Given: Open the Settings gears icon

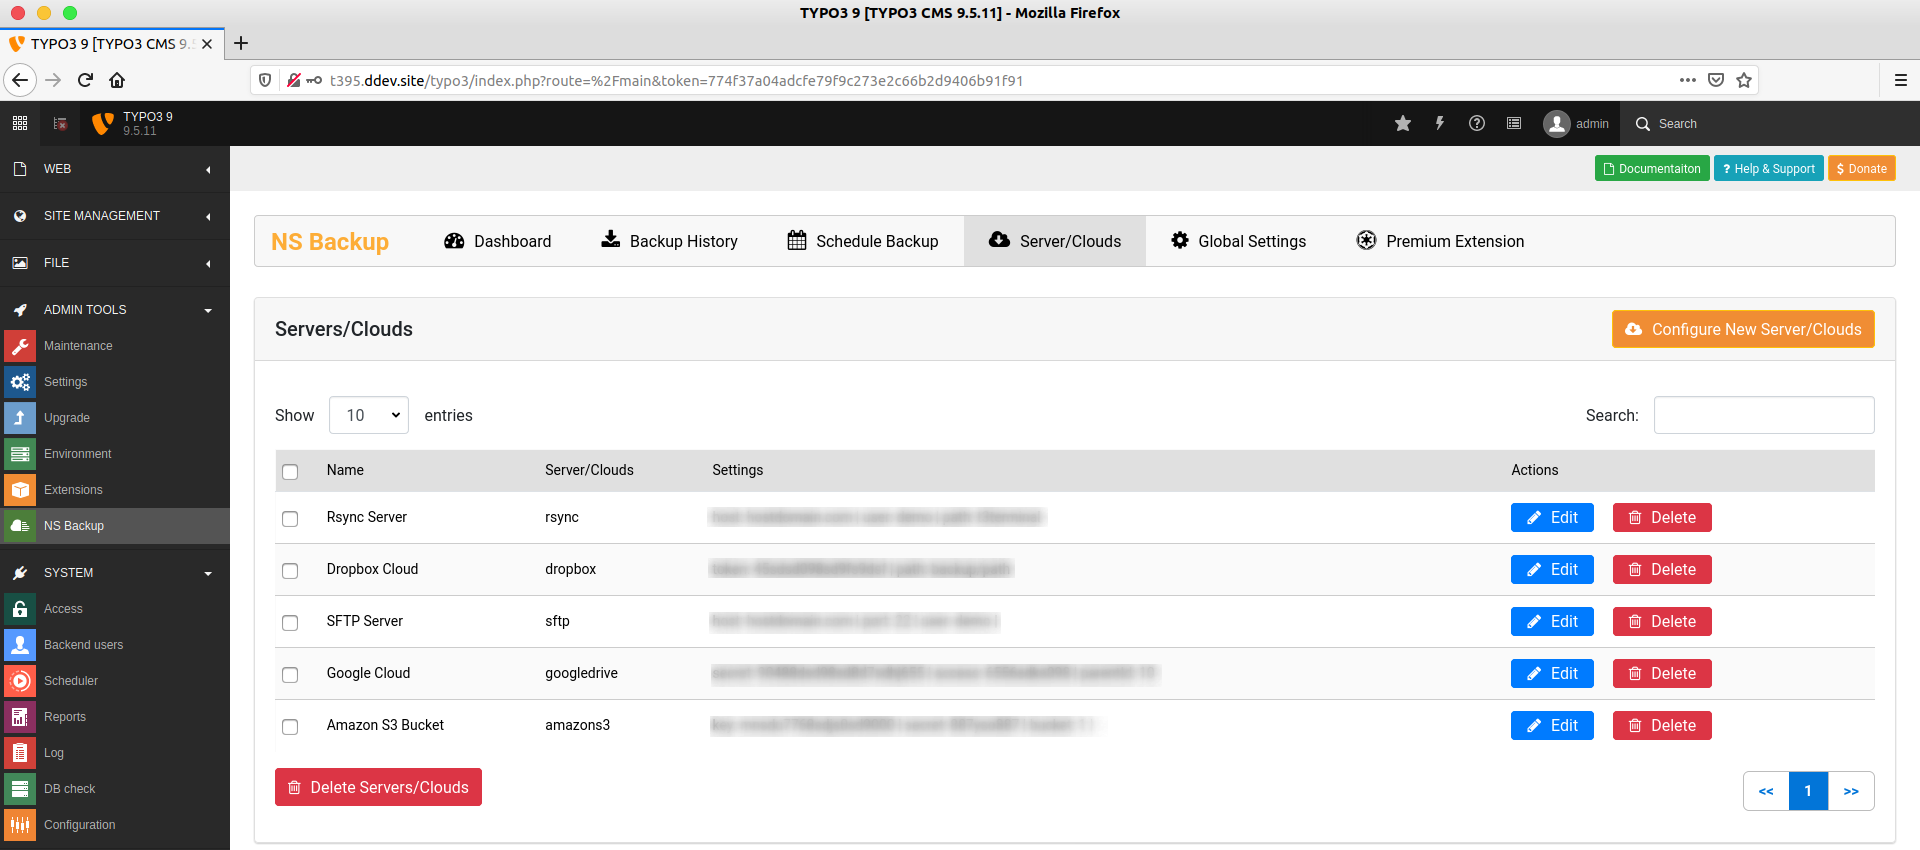Looking at the screenshot, I should point(20,382).
